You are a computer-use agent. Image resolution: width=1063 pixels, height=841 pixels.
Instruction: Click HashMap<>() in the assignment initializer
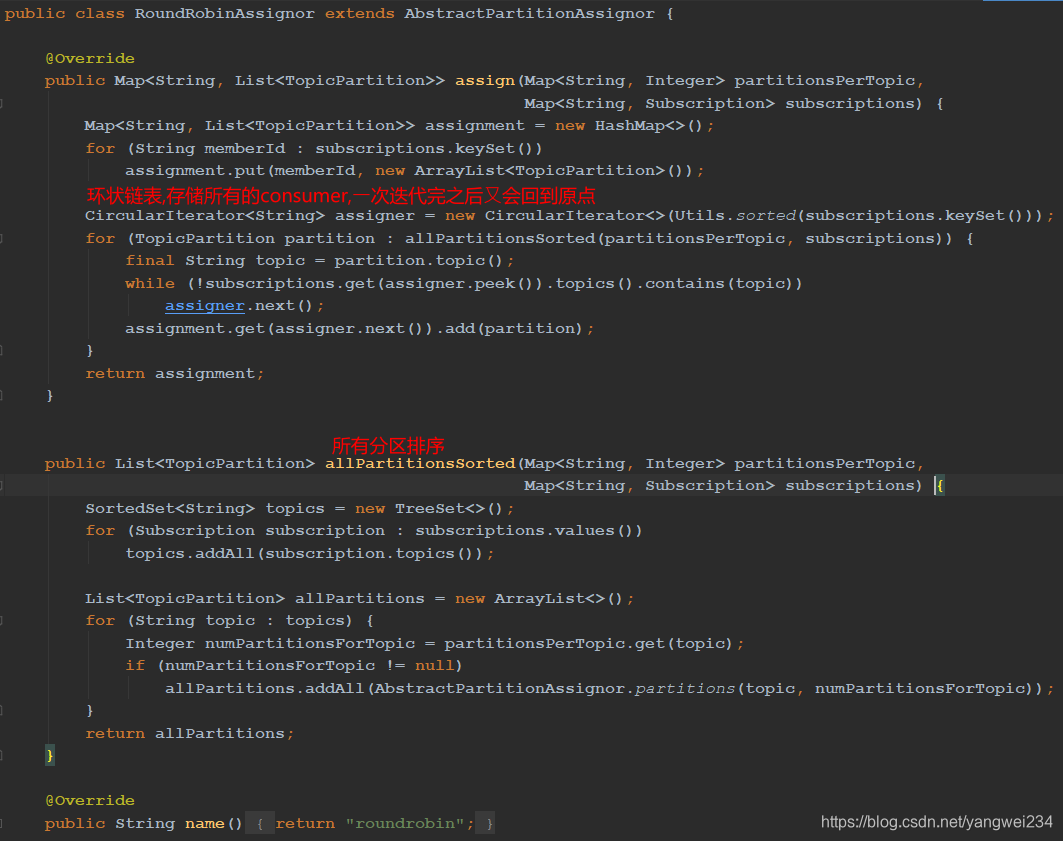pos(648,125)
